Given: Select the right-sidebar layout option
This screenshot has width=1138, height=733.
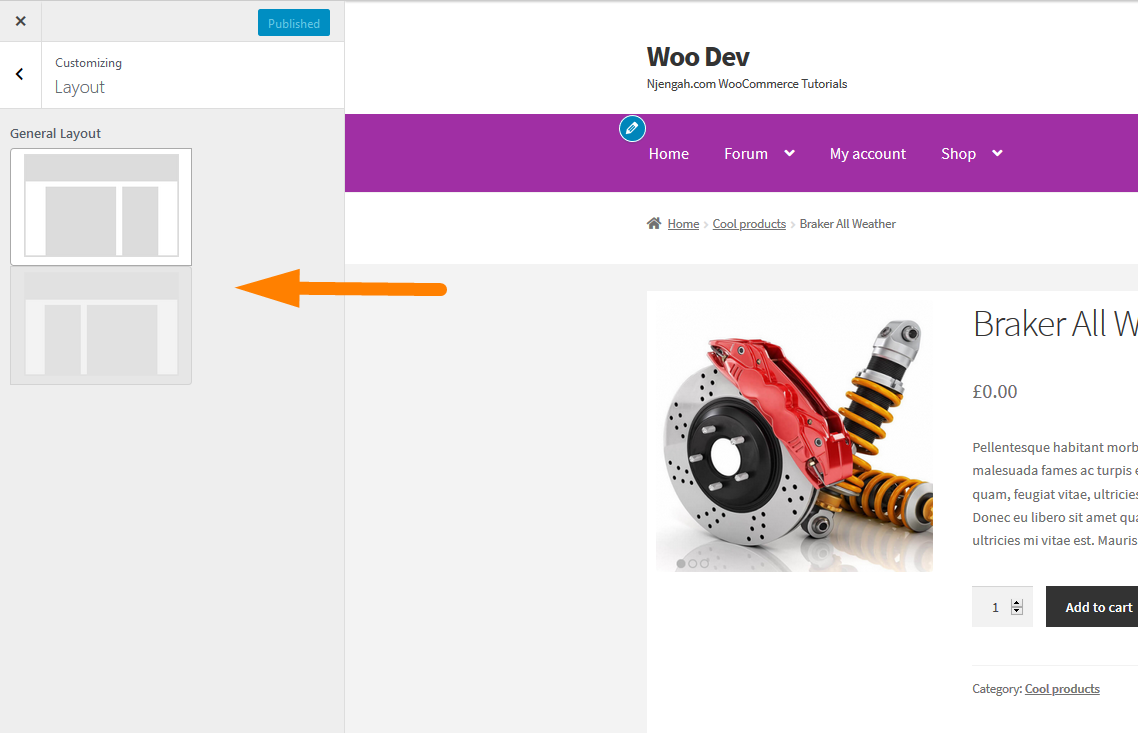Looking at the screenshot, I should tap(101, 207).
